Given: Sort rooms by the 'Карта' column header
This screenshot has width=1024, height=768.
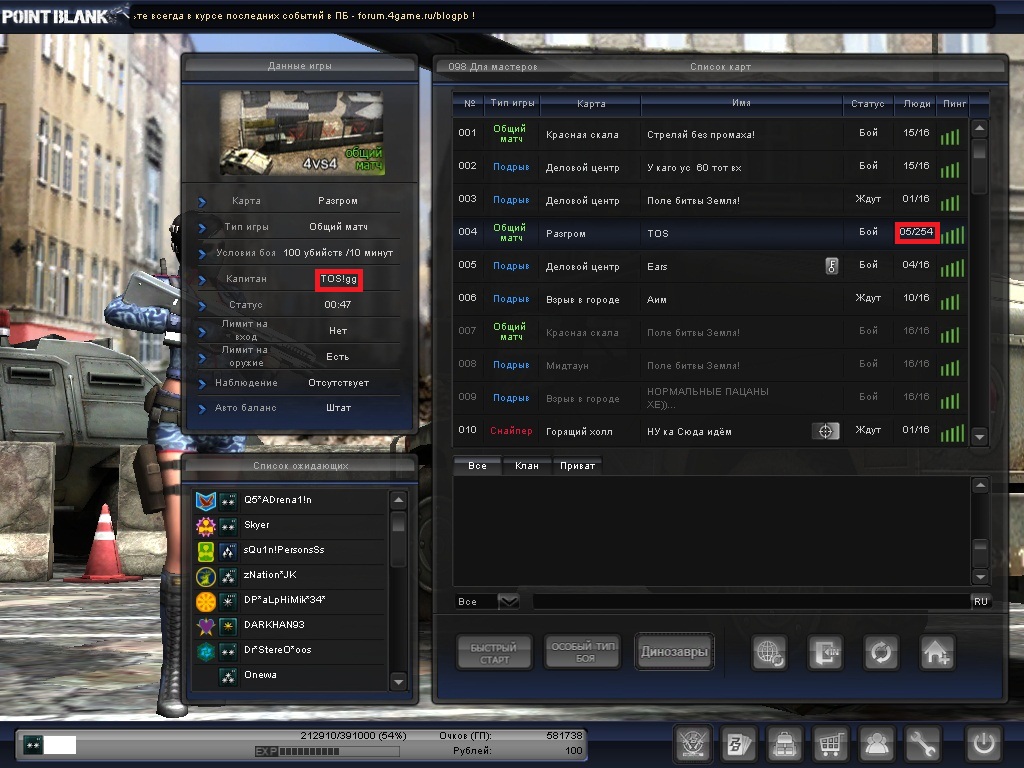Looking at the screenshot, I should click(x=591, y=103).
